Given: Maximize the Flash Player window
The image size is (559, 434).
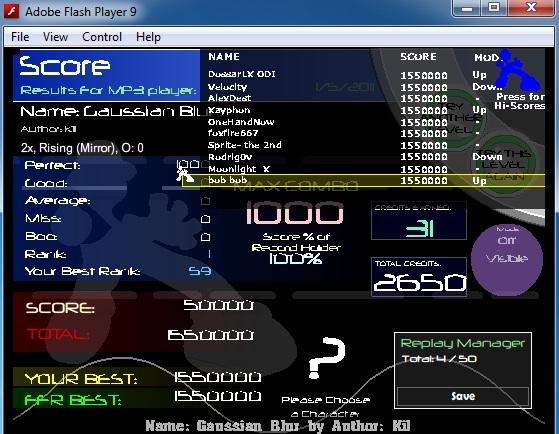Looking at the screenshot, I should (x=494, y=8).
